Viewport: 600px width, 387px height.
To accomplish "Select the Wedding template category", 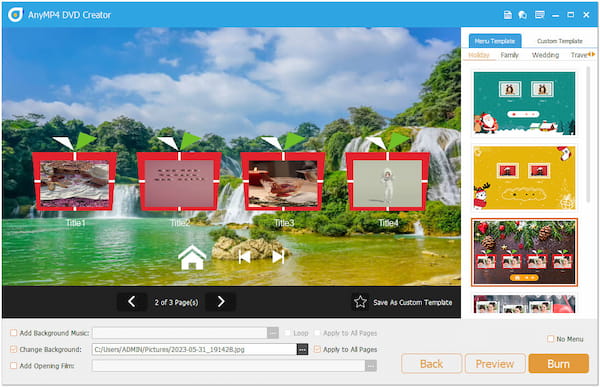I will (x=545, y=55).
